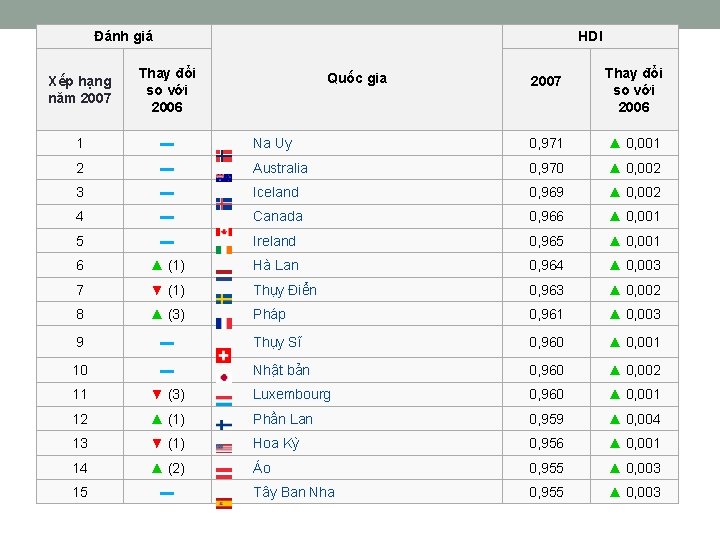Click the Canada flag icon

tap(224, 231)
